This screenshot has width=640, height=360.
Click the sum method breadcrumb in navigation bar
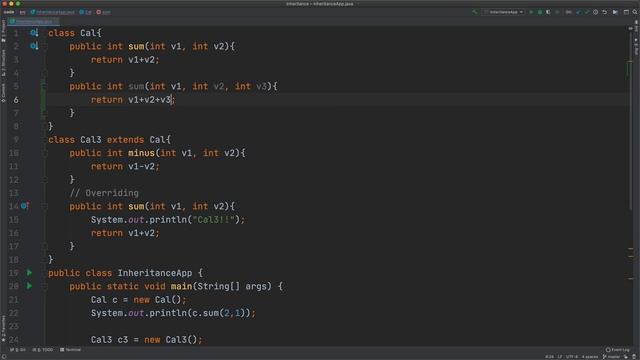[x=103, y=12]
